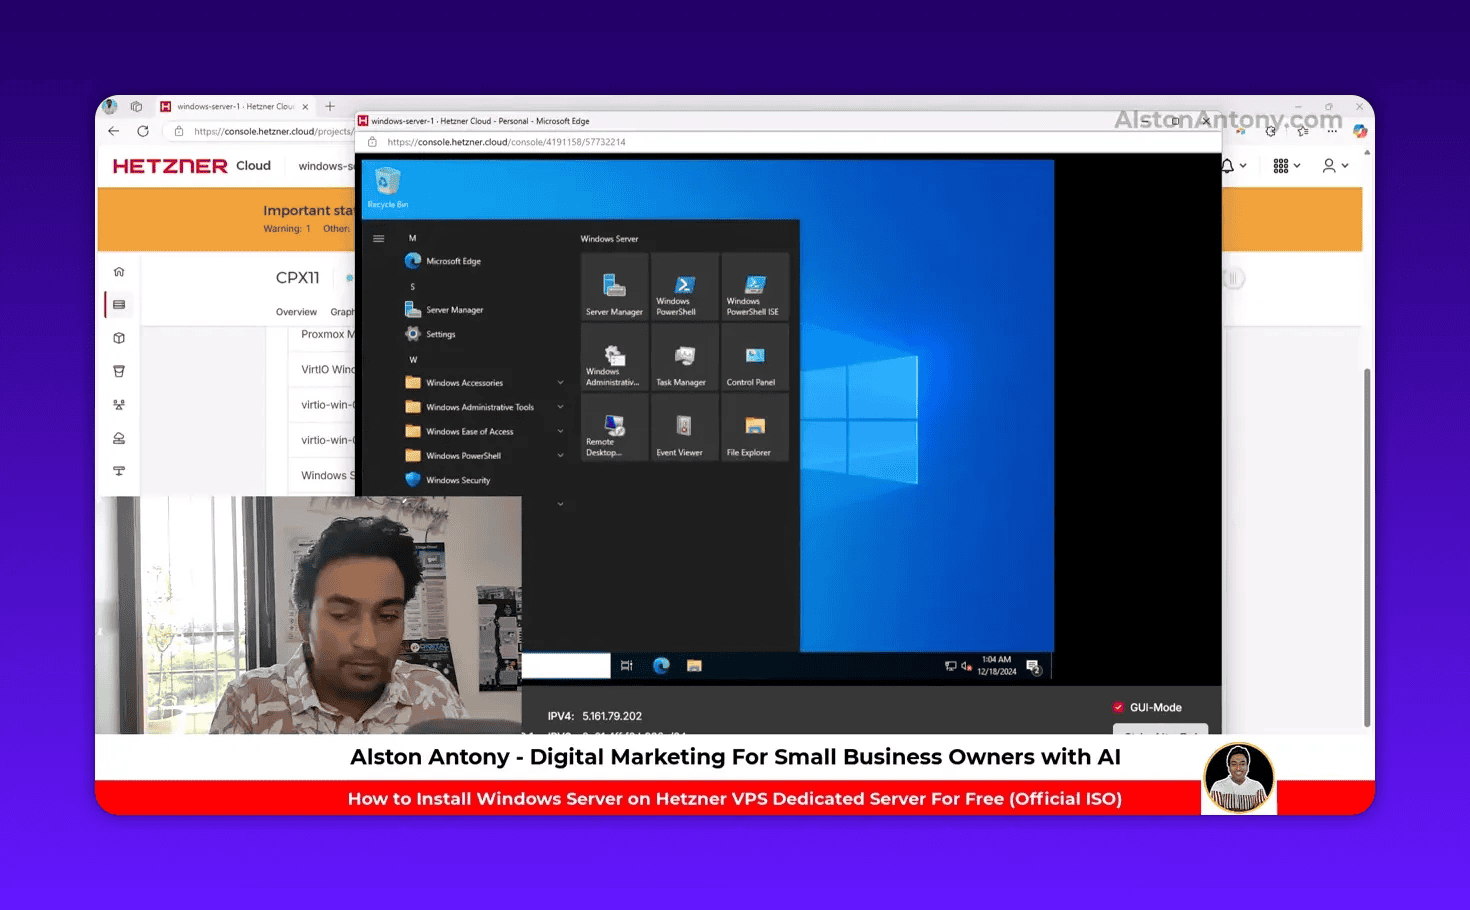Open File Explorer tile in Windows Server group
The width and height of the screenshot is (1470, 910).
pos(754,428)
